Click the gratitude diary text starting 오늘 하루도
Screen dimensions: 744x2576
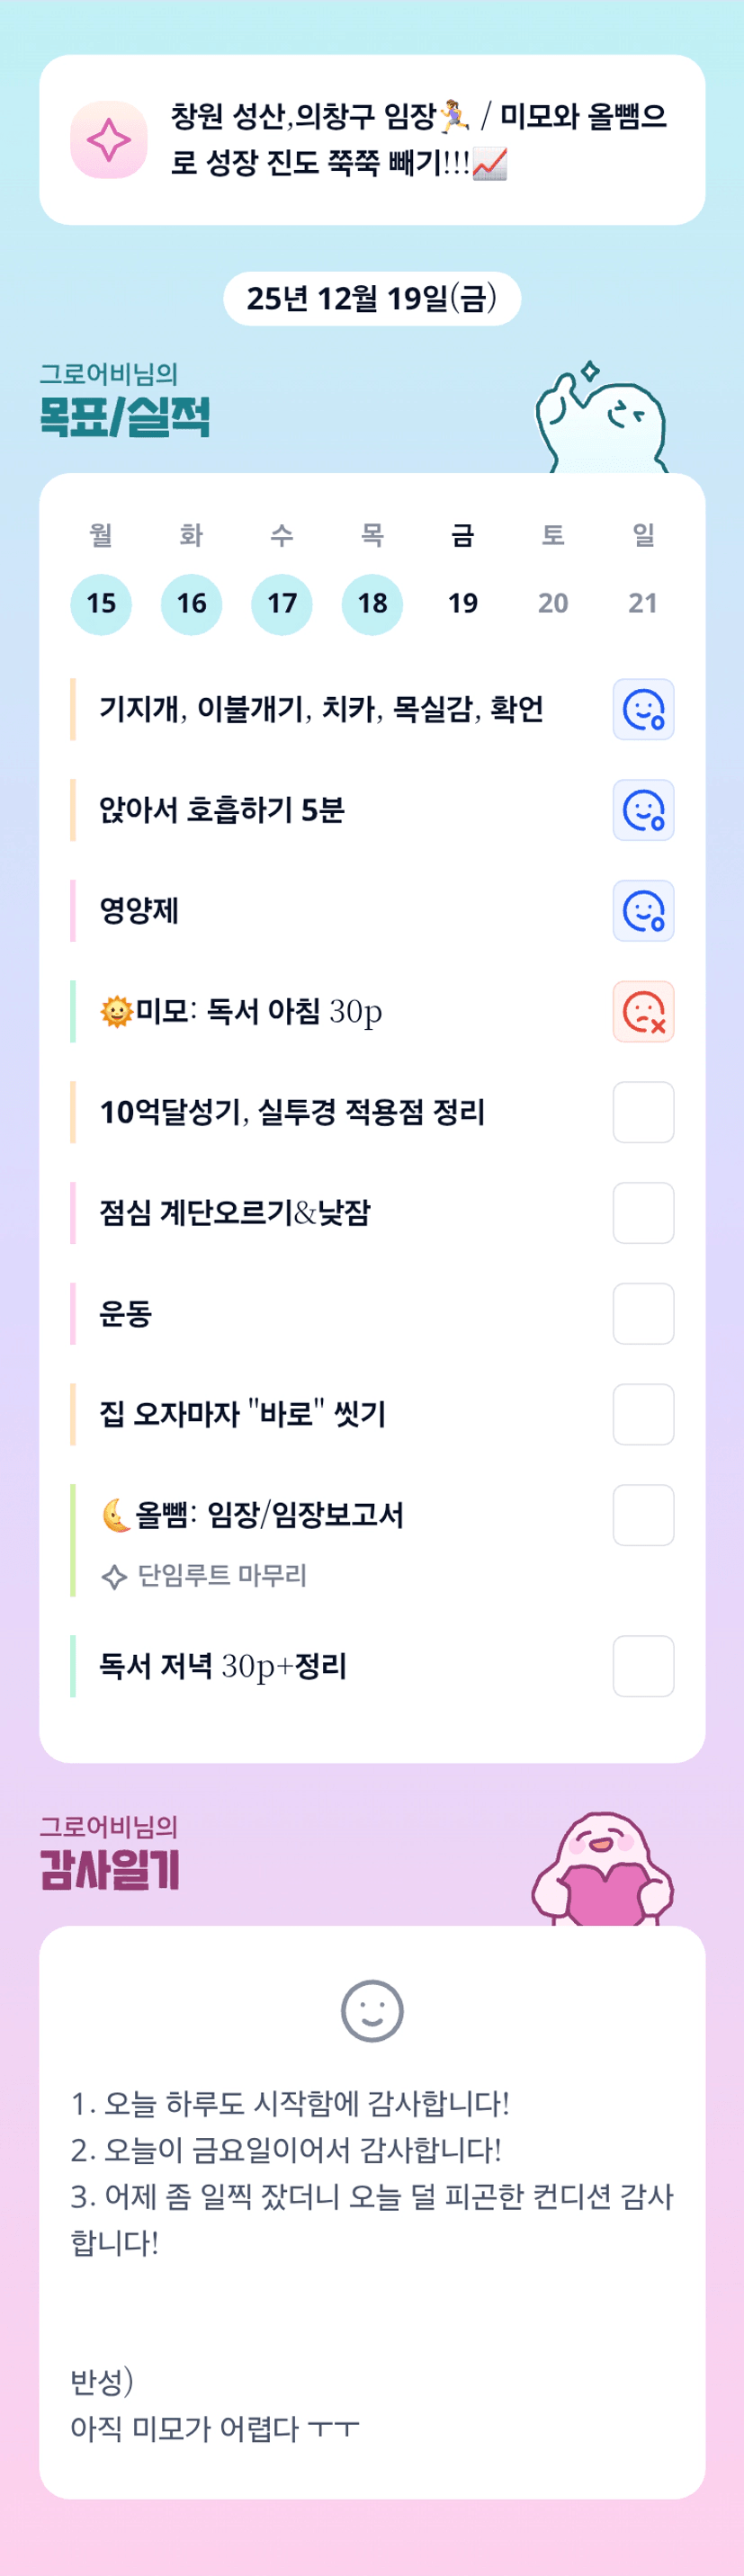pos(290,2103)
